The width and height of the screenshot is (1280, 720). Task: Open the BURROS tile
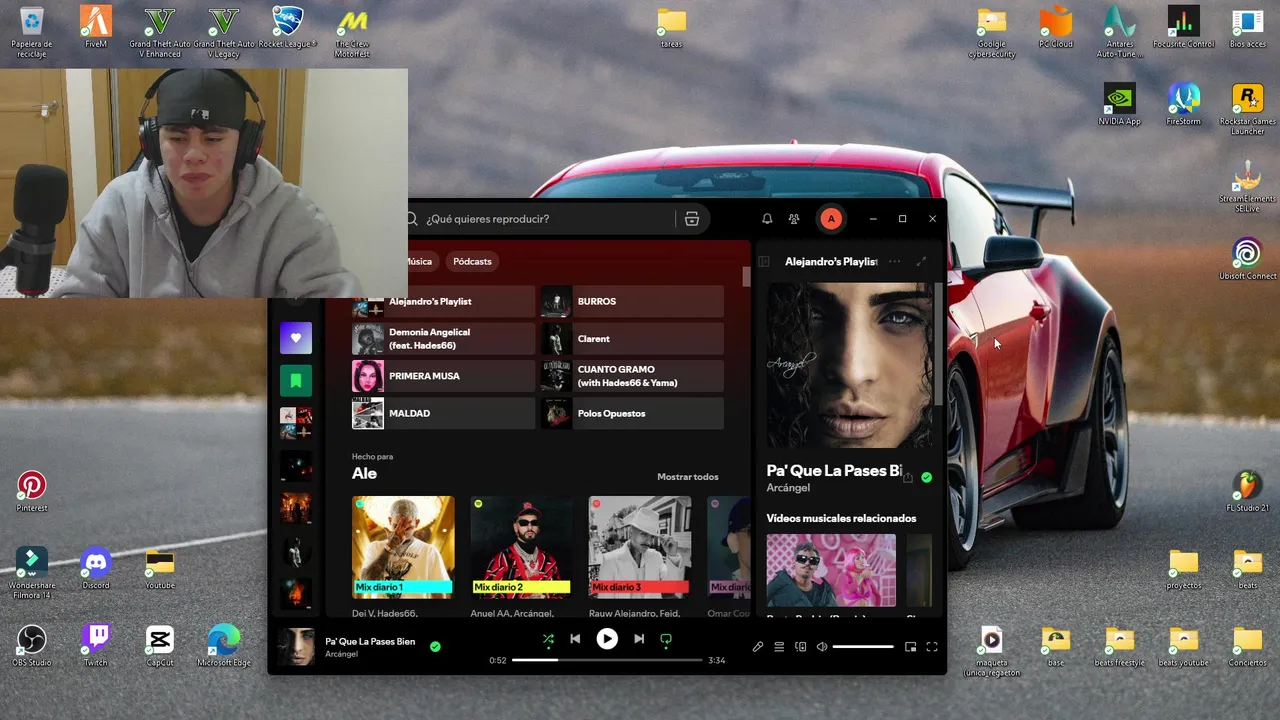632,301
